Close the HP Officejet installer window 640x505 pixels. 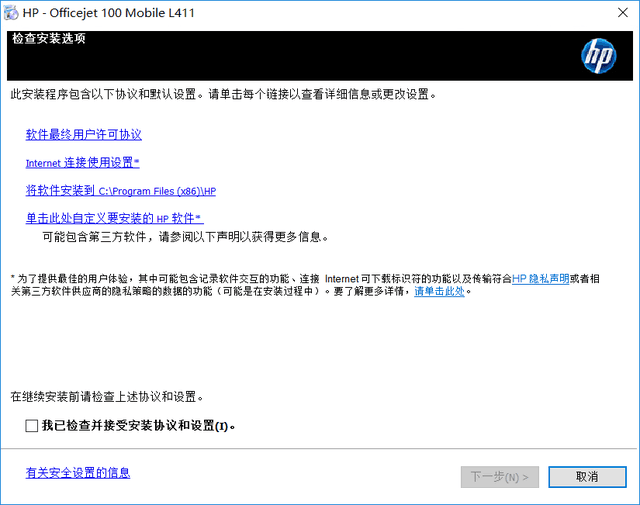(x=623, y=13)
